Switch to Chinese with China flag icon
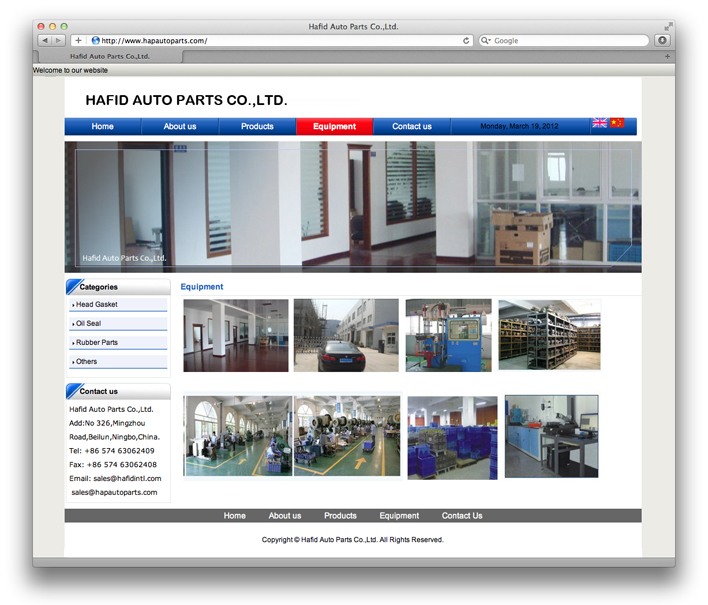This screenshot has height=605, width=708. point(617,123)
